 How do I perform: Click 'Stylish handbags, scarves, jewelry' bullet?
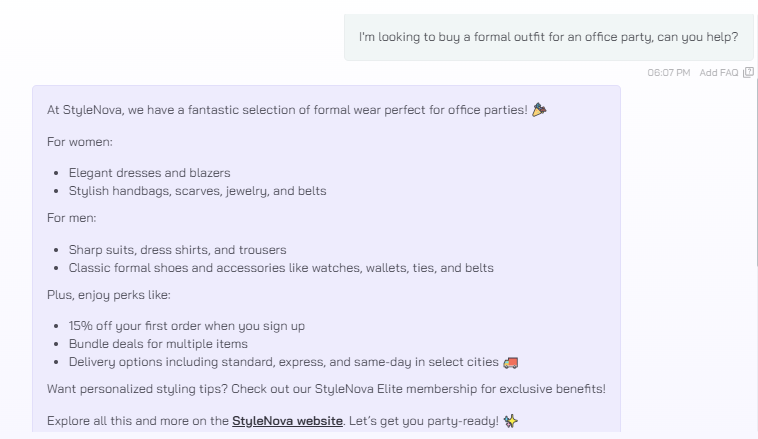coord(197,190)
